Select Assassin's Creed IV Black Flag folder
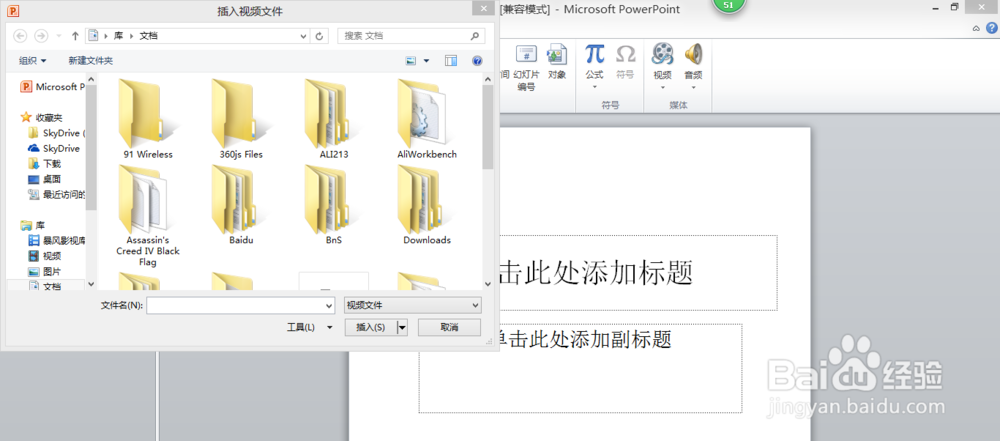 (147, 216)
